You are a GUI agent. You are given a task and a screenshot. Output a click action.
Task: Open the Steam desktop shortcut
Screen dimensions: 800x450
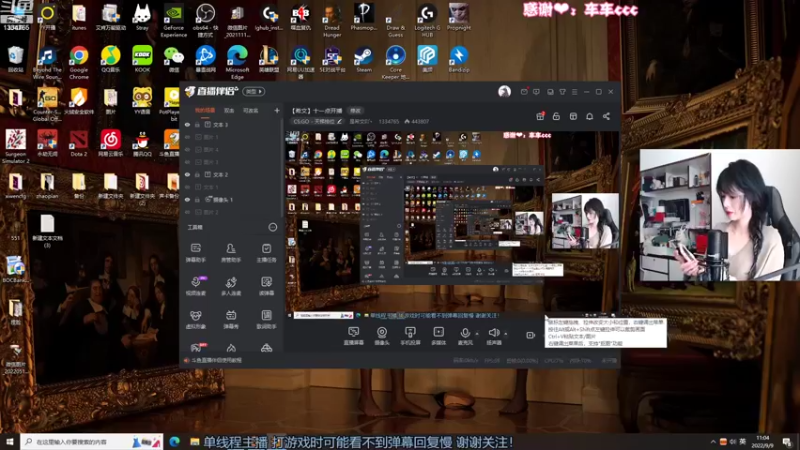coord(364,59)
